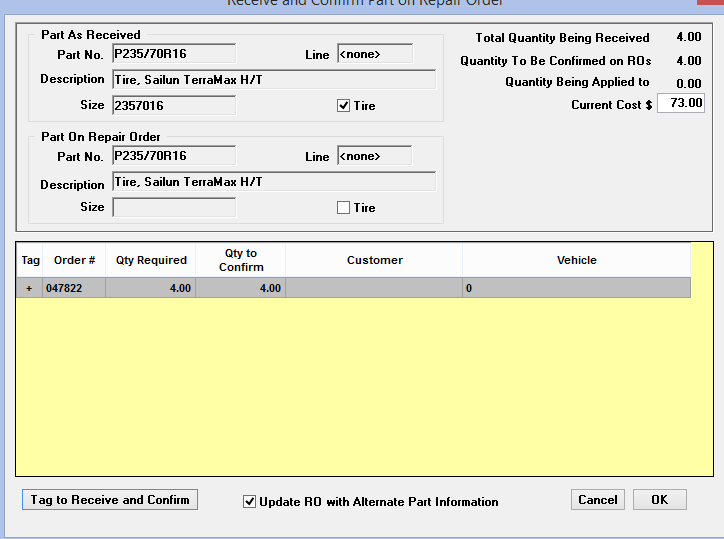Click the Vehicle column header
This screenshot has width=724, height=539.
577,260
